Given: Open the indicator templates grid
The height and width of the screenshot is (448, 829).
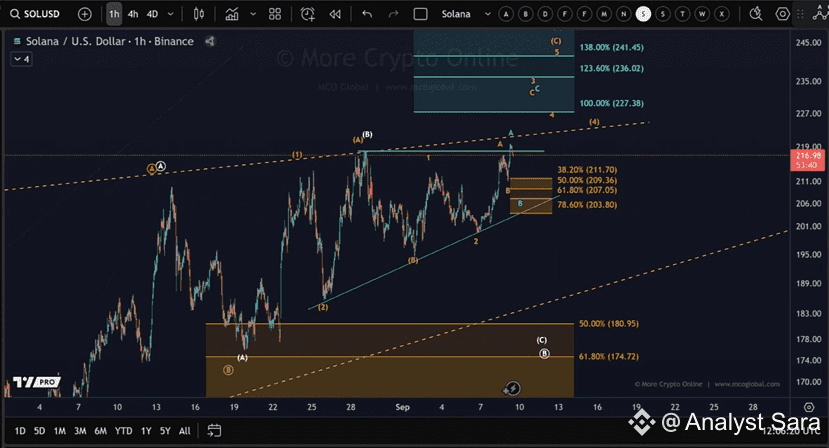Looking at the screenshot, I should 275,14.
